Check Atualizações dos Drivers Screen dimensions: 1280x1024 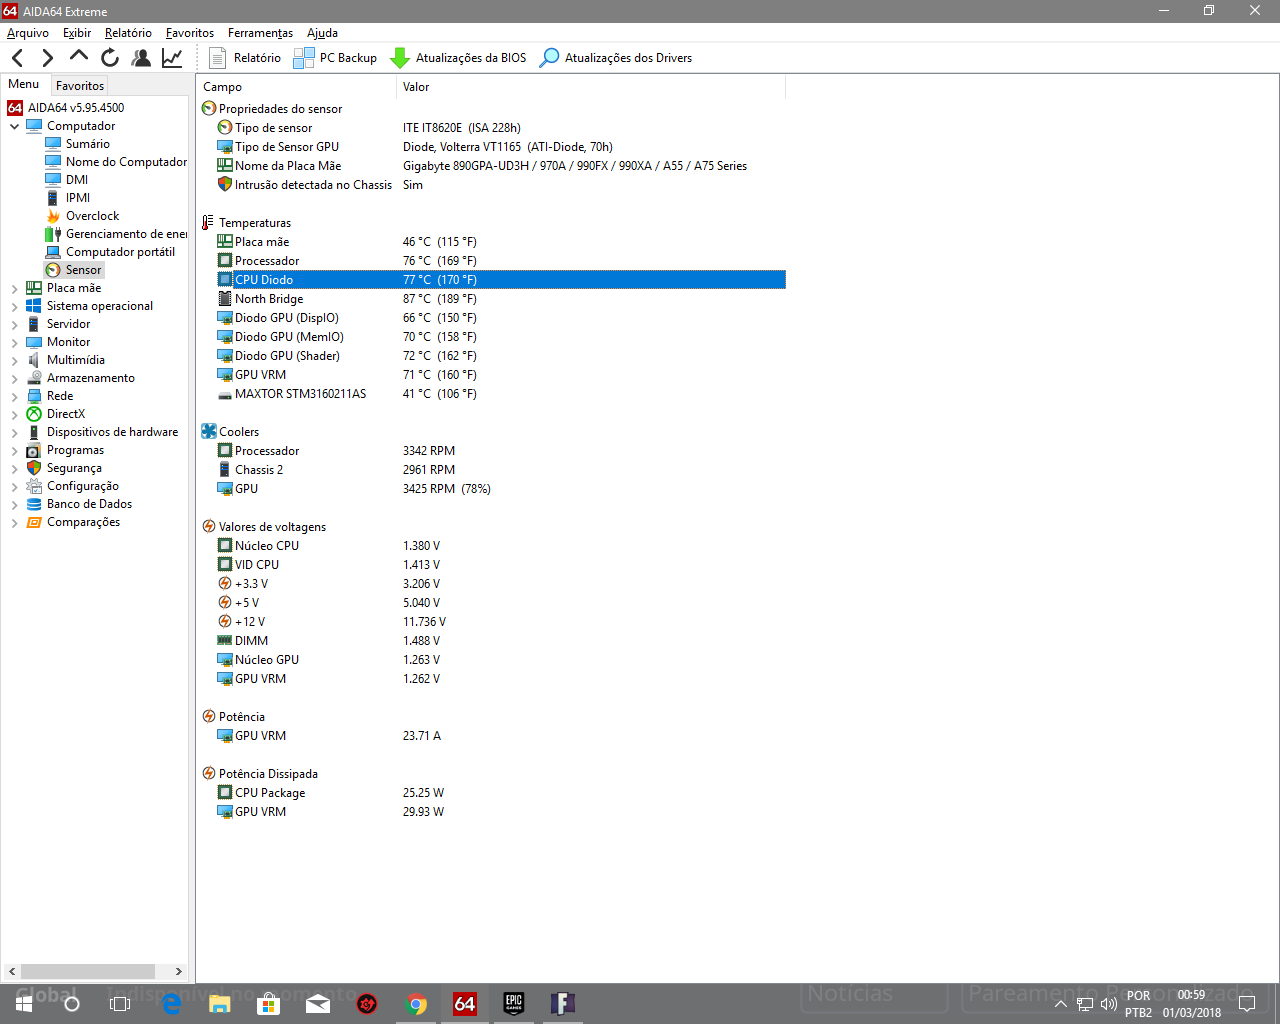(x=615, y=58)
